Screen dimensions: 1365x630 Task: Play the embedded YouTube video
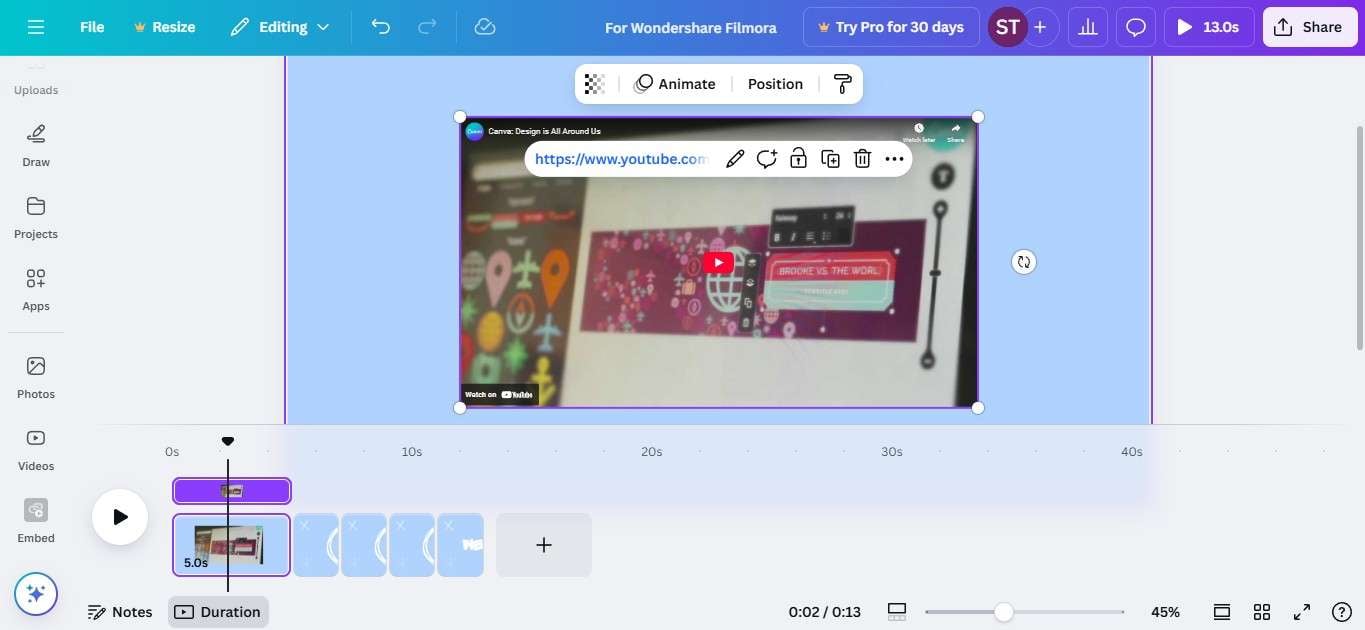coord(717,263)
